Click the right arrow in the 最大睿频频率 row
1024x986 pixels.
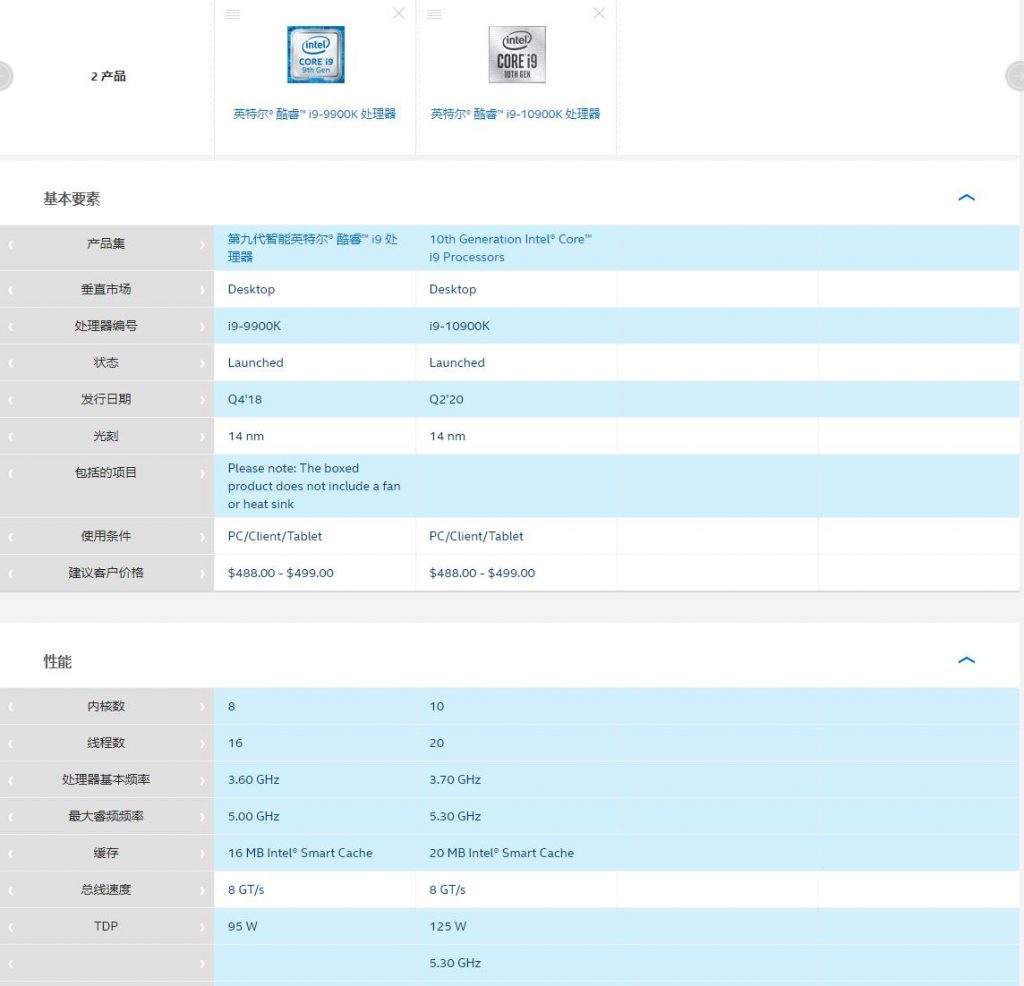(202, 816)
